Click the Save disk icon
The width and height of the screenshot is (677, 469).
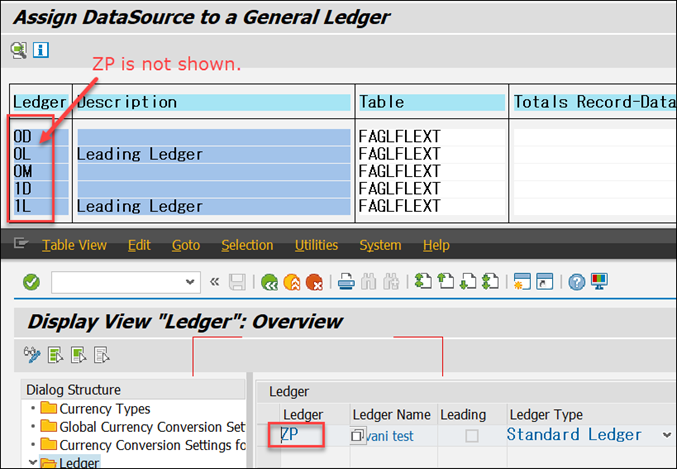(237, 282)
